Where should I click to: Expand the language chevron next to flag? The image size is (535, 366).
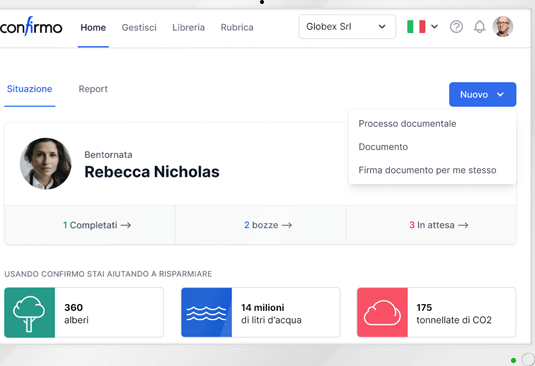pos(434,27)
